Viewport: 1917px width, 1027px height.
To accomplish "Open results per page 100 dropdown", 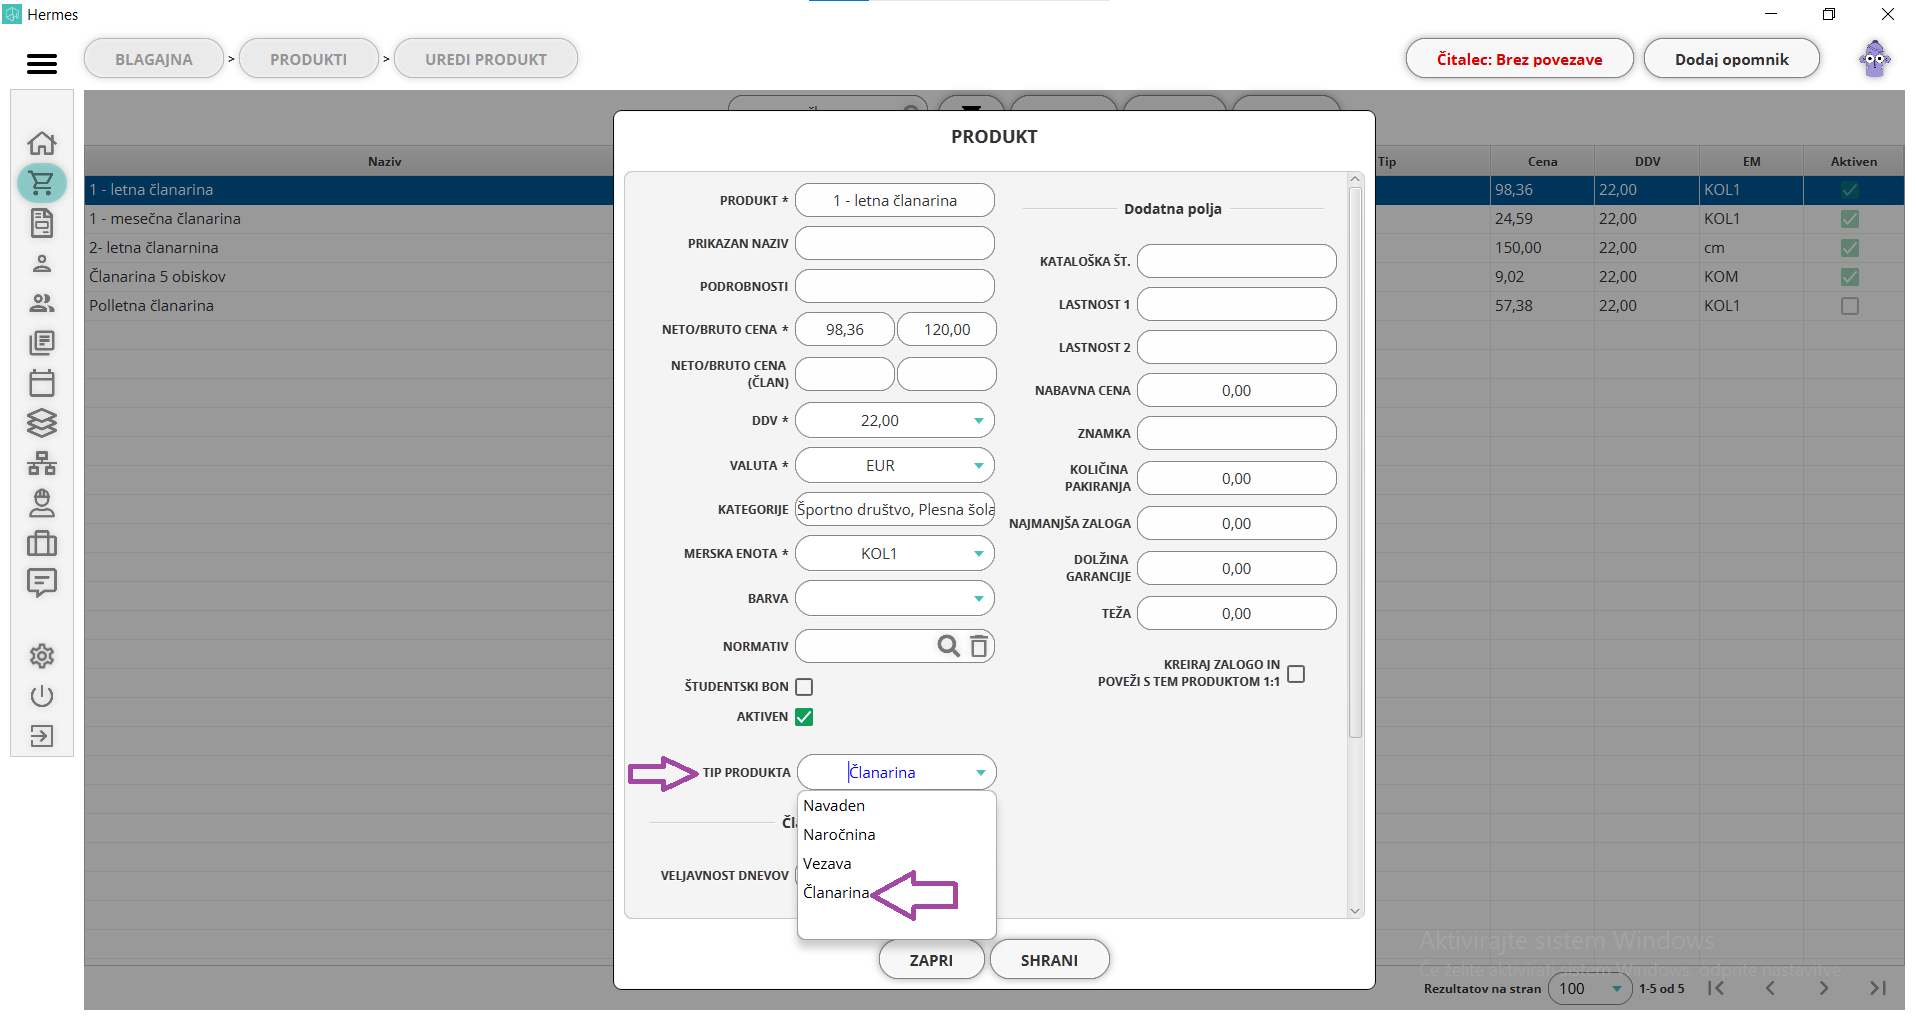I will (x=1590, y=989).
